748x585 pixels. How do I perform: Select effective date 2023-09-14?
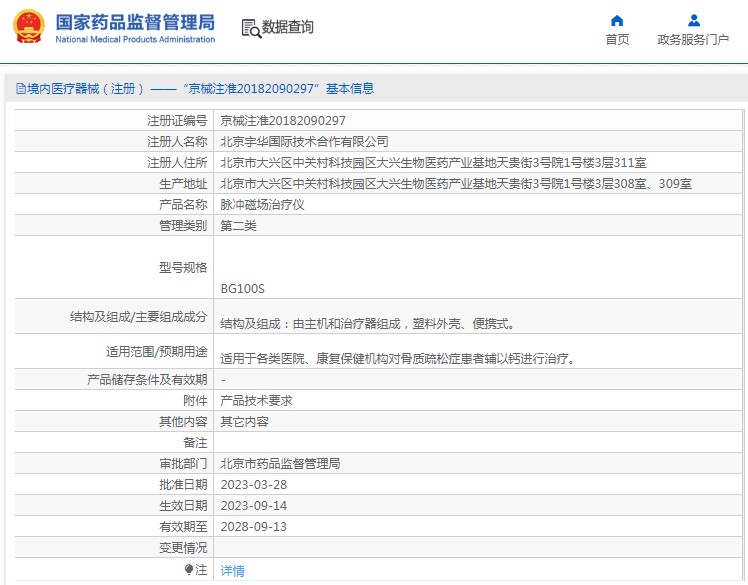coord(254,505)
